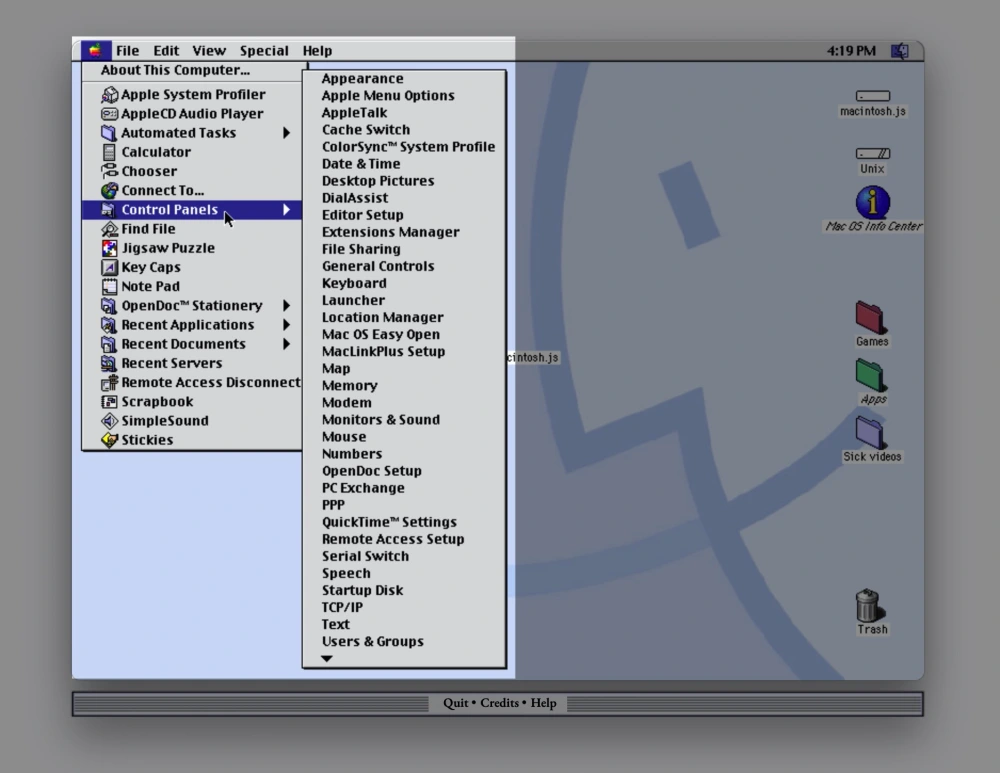Open the File menu
Viewport: 1000px width, 773px height.
(127, 50)
